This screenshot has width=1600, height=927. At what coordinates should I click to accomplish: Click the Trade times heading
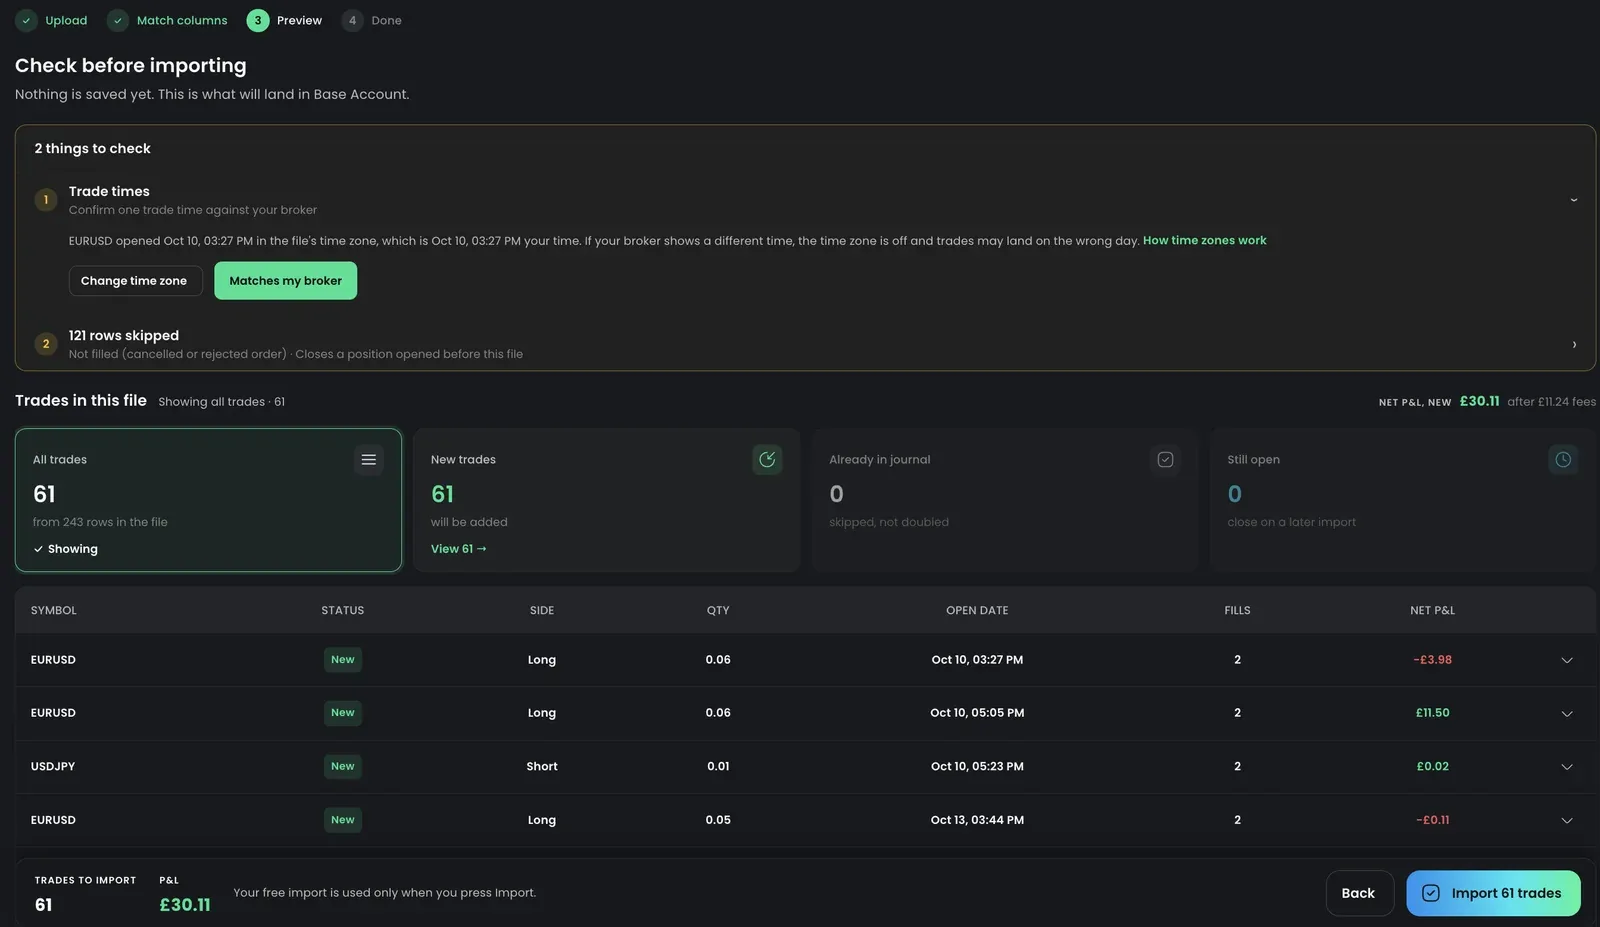pyautogui.click(x=109, y=192)
